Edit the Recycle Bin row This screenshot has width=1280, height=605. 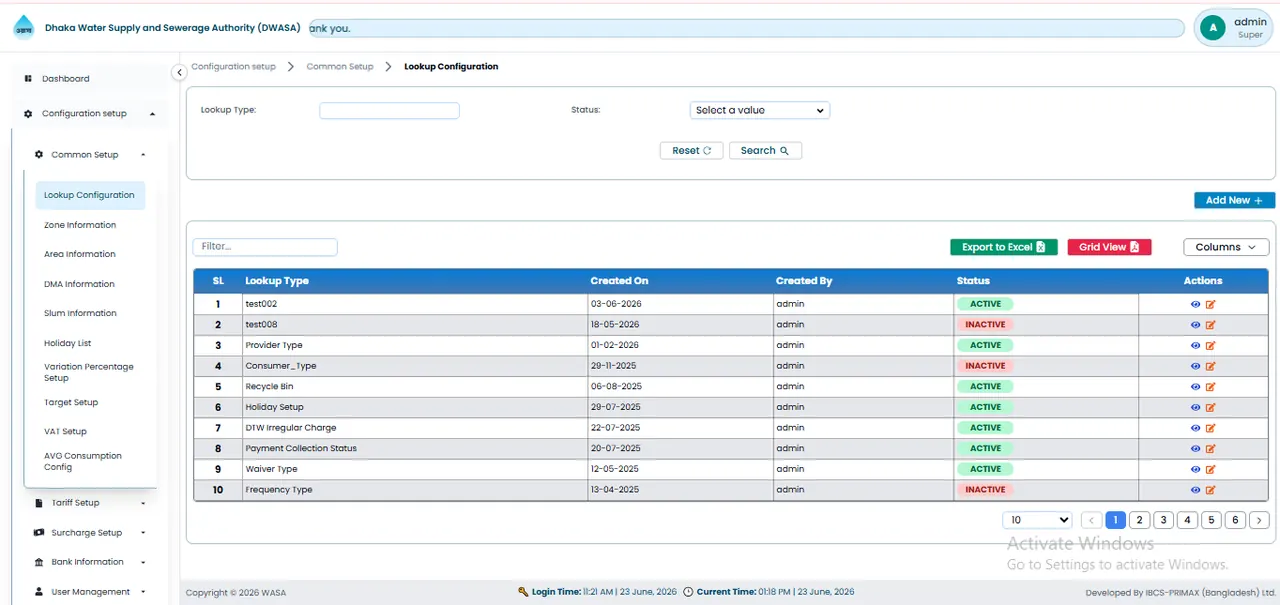point(1210,386)
